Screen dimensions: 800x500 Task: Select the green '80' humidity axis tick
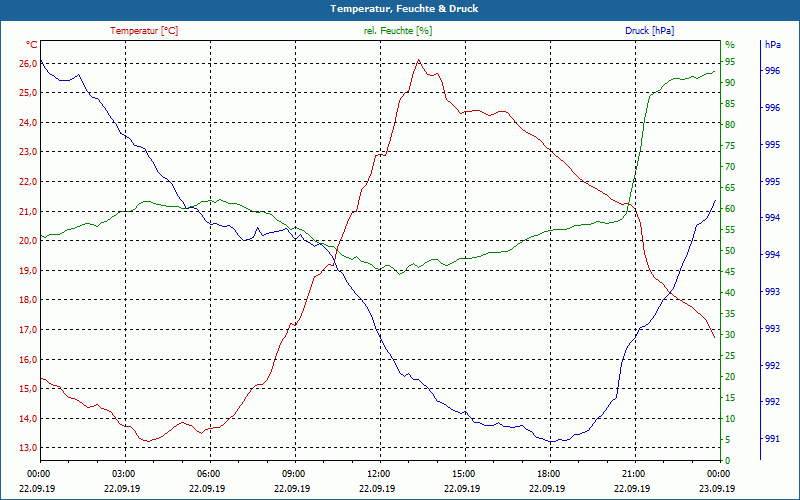click(730, 124)
